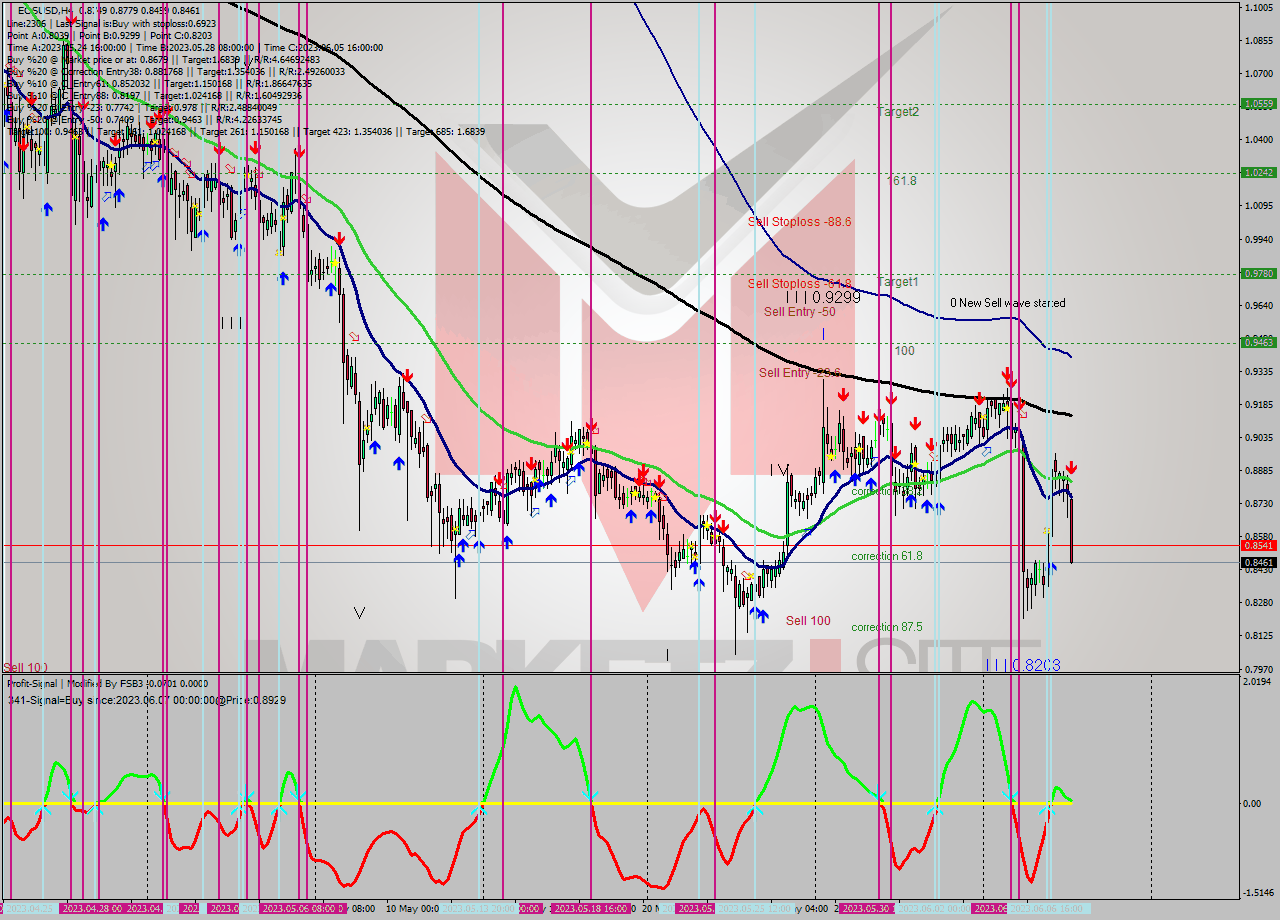Click the red sell arrow at latest candle
Image resolution: width=1280 pixels, height=920 pixels.
[1071, 467]
